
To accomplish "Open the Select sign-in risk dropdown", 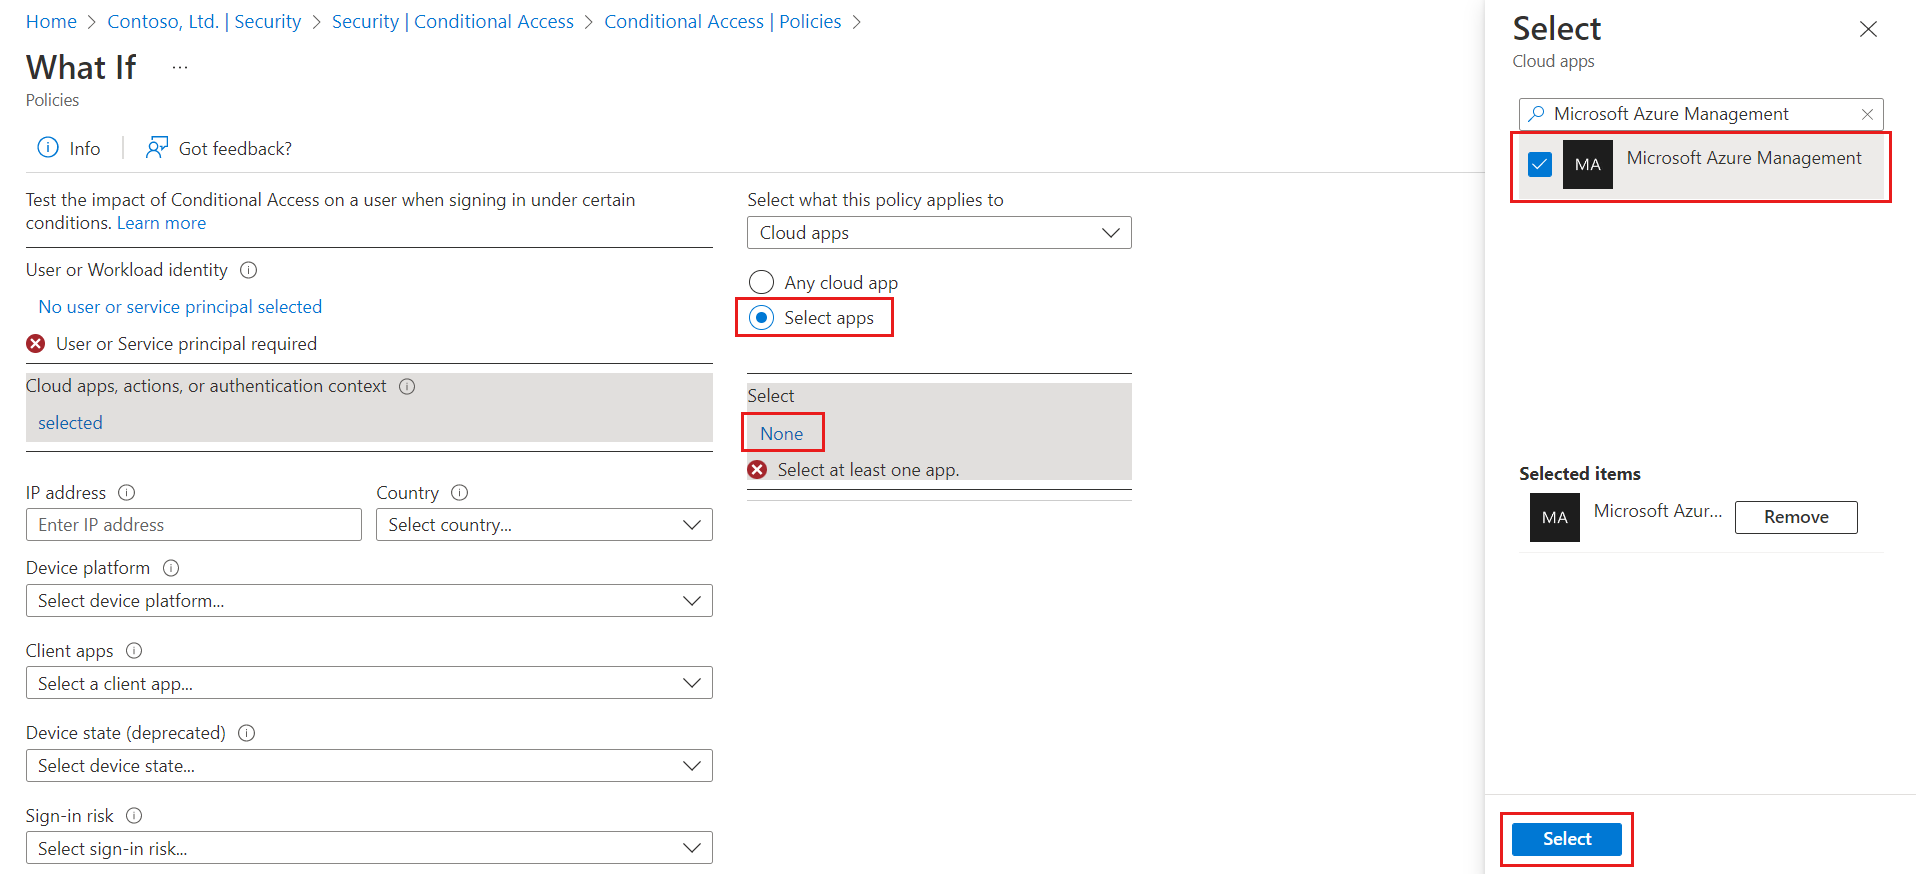I will click(369, 849).
